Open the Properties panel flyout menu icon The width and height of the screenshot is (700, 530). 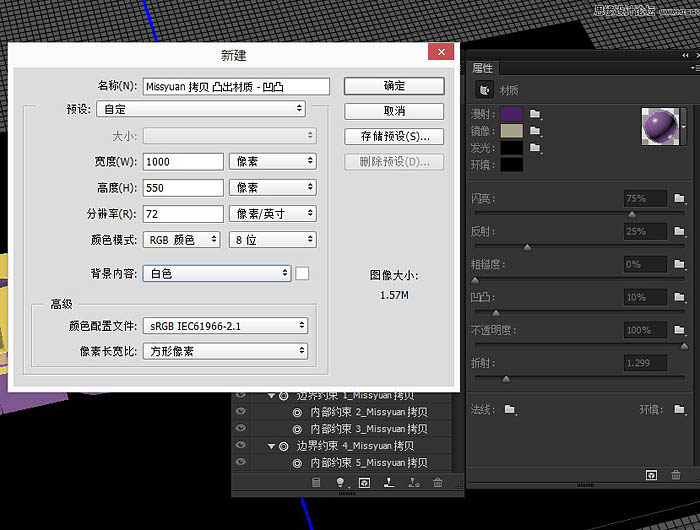click(x=695, y=68)
